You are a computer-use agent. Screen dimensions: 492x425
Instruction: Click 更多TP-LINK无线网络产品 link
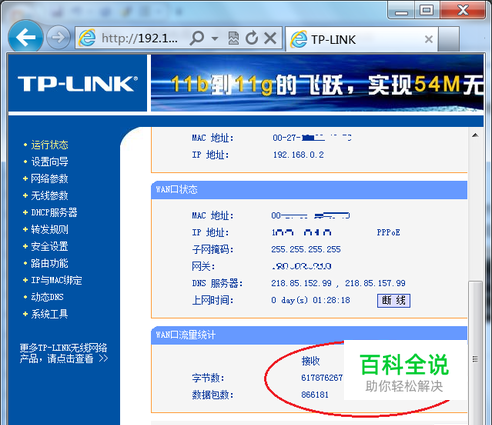pyautogui.click(x=63, y=353)
